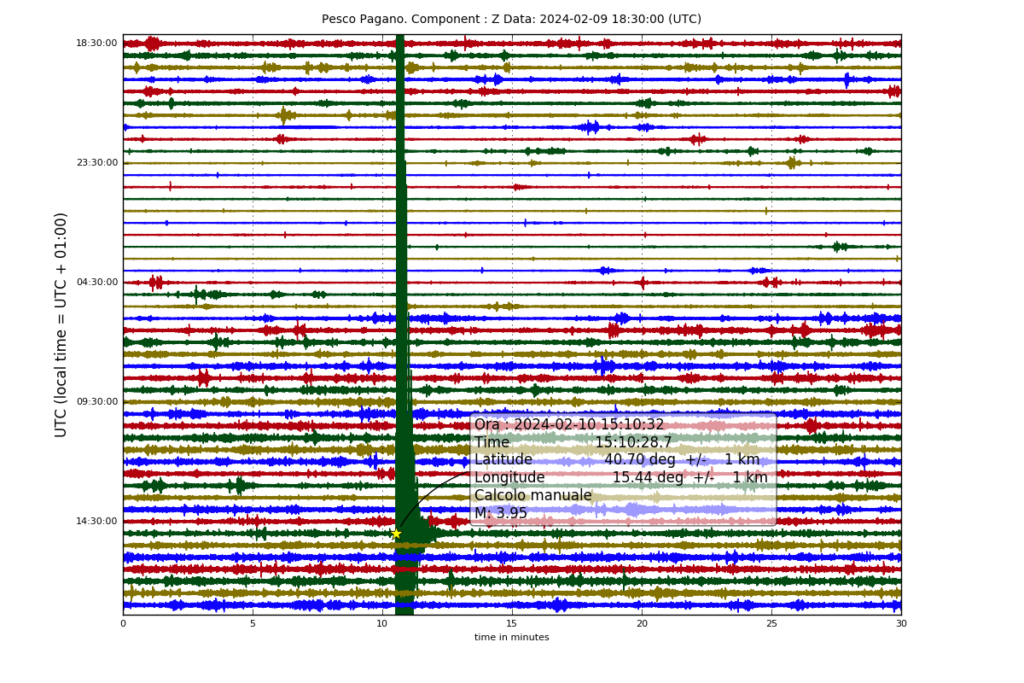This screenshot has width=1024, height=683.
Task: Select the '09:30:00' y-axis tick label
Action: tap(97, 402)
